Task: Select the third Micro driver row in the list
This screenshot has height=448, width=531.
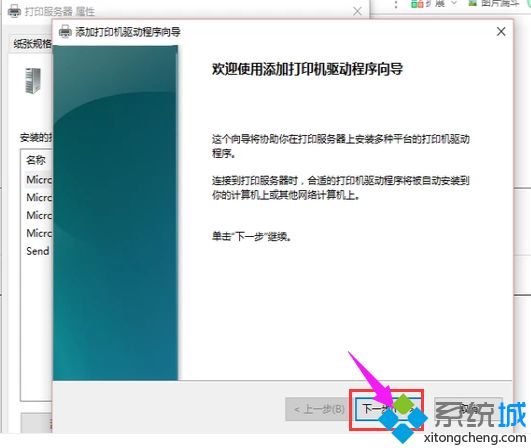Action: [38, 215]
